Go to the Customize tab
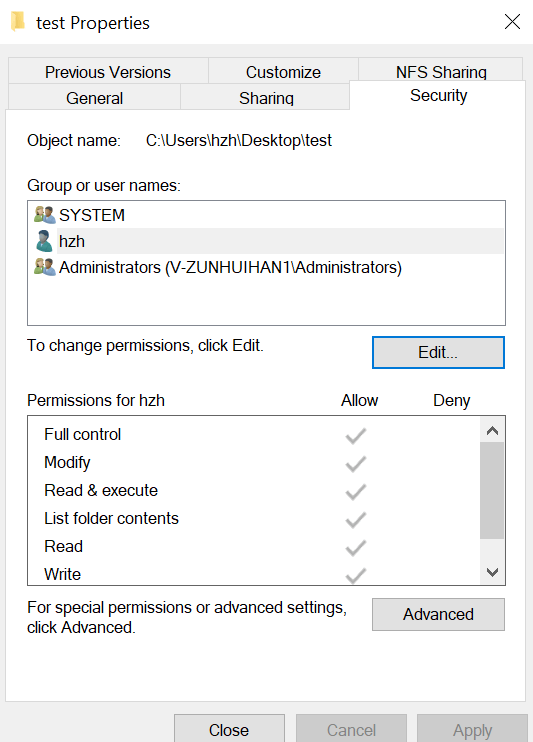Viewport: 533px width, 742px height. coord(283,71)
